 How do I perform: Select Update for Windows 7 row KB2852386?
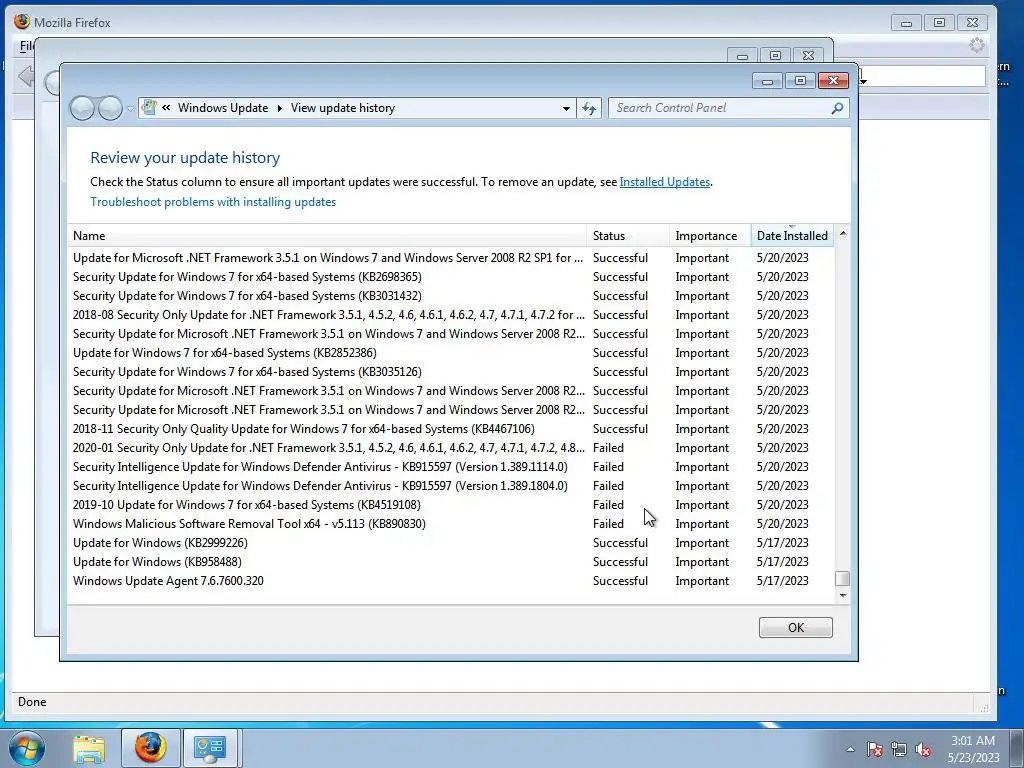(x=451, y=353)
